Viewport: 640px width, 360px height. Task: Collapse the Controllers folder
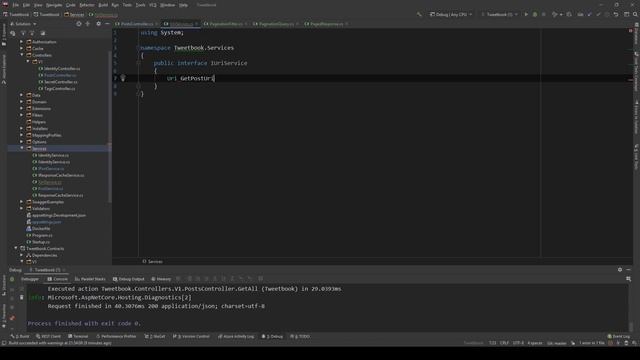[x=22, y=55]
